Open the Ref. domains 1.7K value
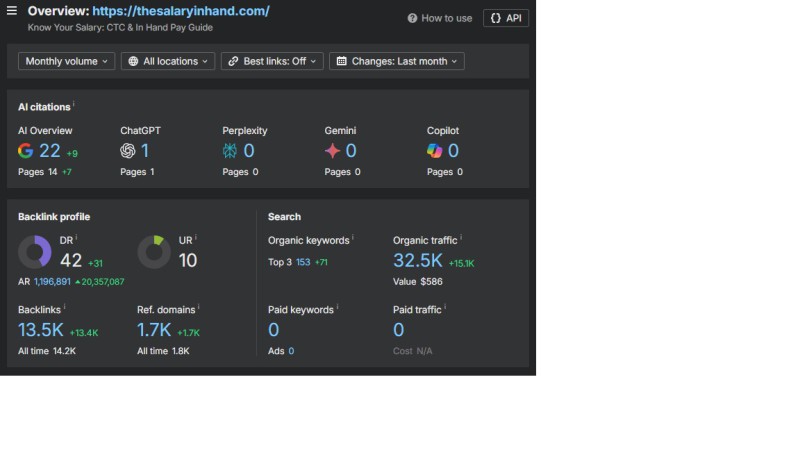This screenshot has height=450, width=800. [155, 331]
